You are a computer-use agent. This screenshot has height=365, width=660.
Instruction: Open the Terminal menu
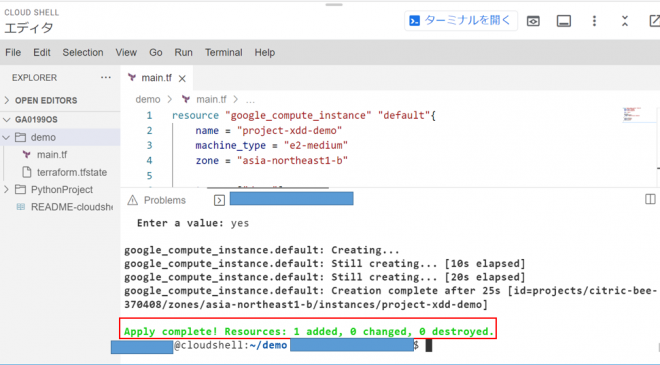[224, 52]
